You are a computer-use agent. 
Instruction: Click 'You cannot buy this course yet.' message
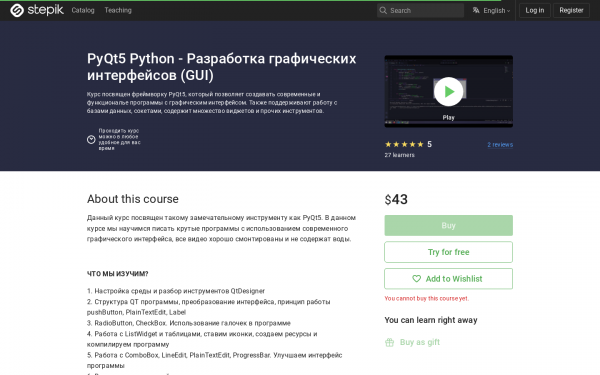[427, 298]
